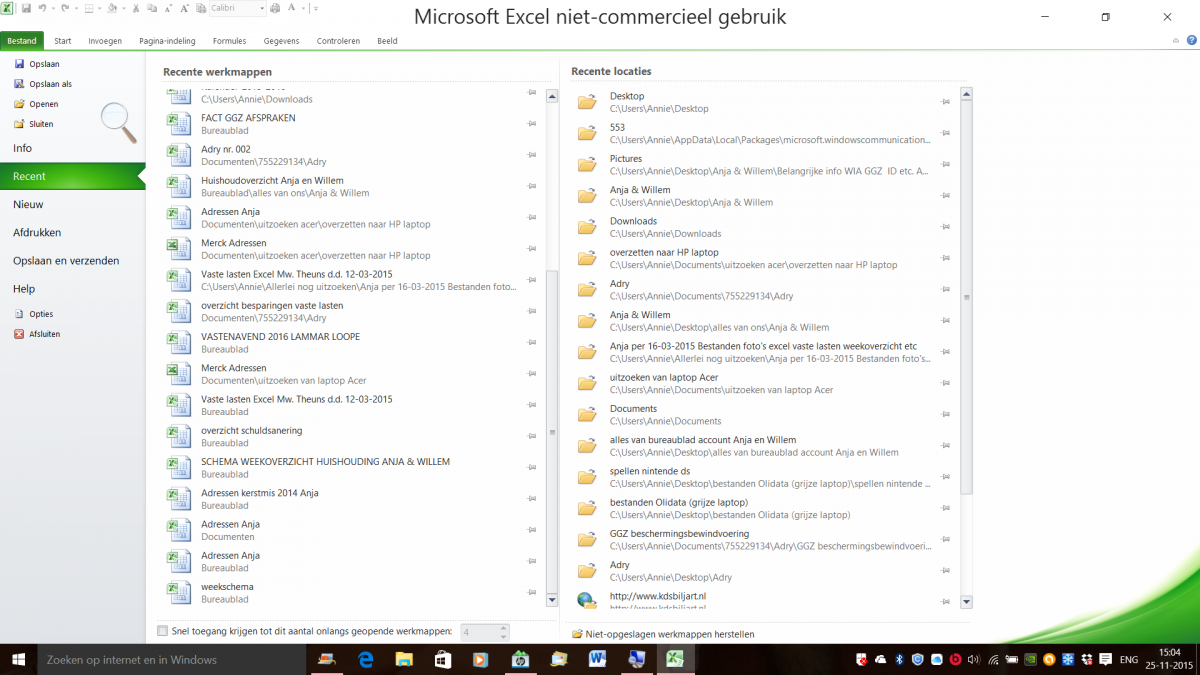The height and width of the screenshot is (675, 1200).
Task: Open the Borders dropdown arrow
Action: click(98, 8)
